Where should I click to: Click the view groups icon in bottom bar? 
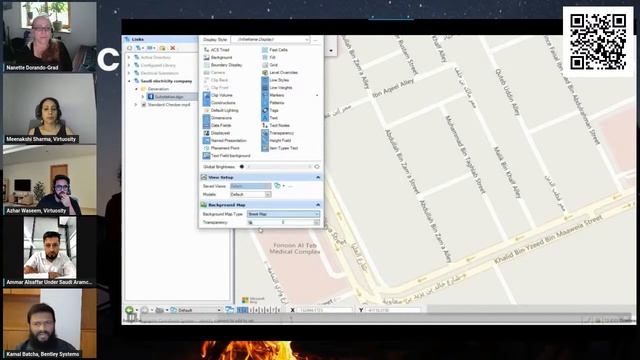[229, 310]
